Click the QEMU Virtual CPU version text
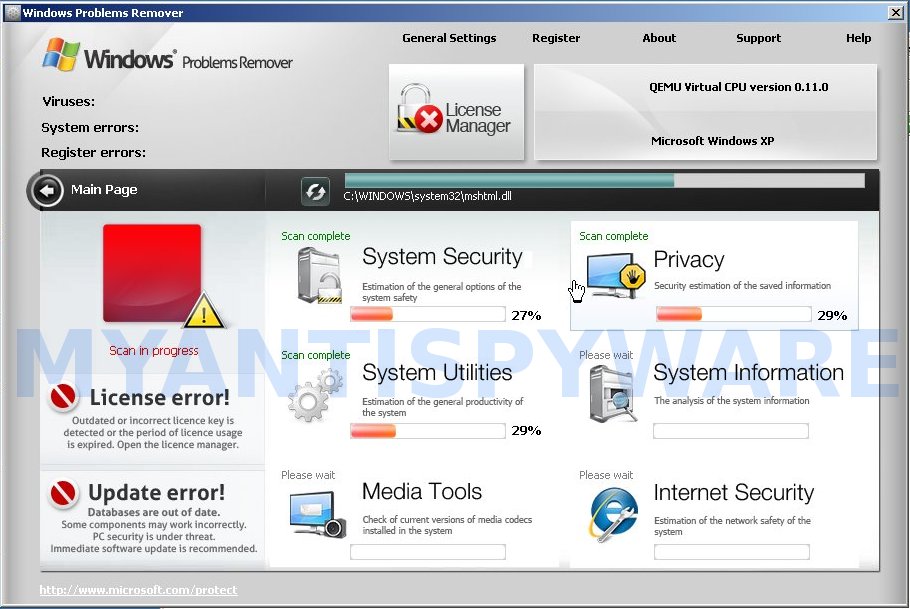This screenshot has width=910, height=609. pyautogui.click(x=738, y=87)
